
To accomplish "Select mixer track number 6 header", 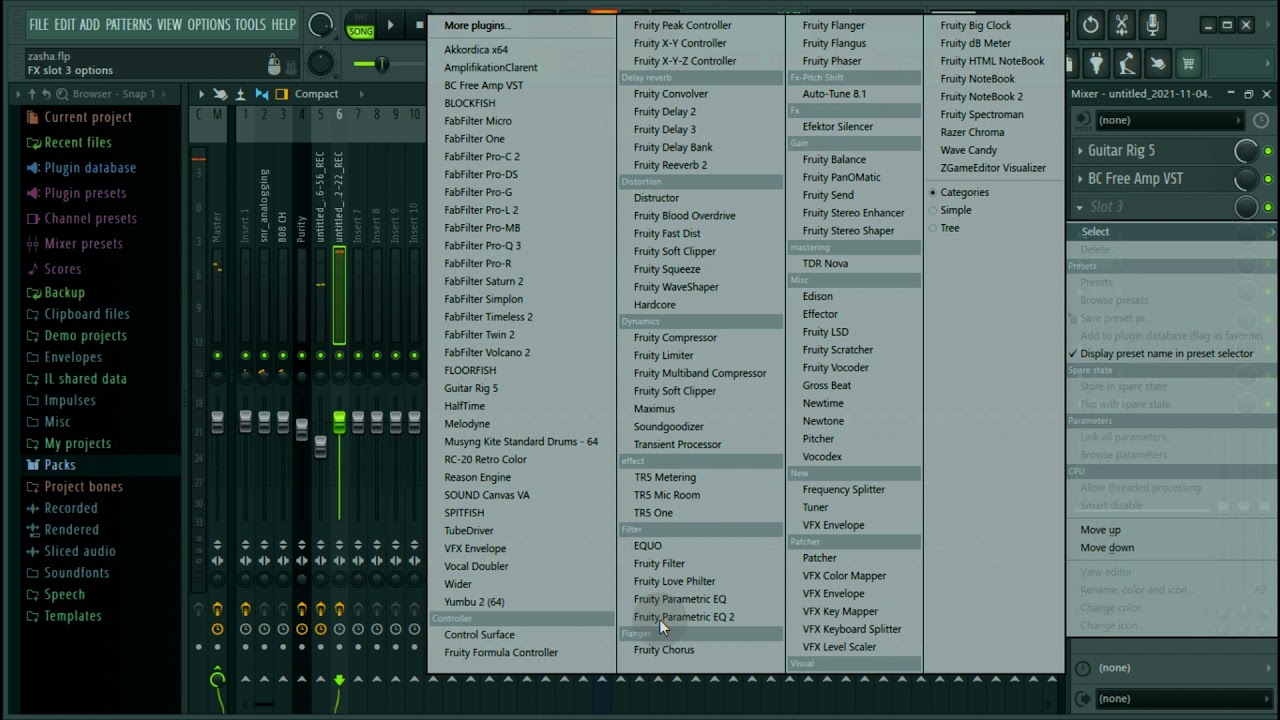I will pyautogui.click(x=339, y=115).
